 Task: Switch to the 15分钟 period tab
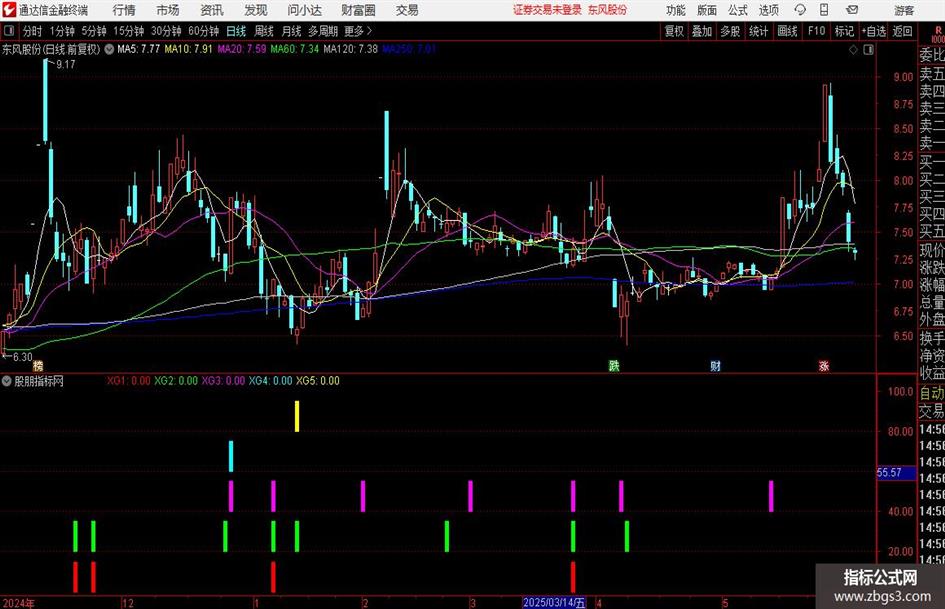[x=129, y=31]
